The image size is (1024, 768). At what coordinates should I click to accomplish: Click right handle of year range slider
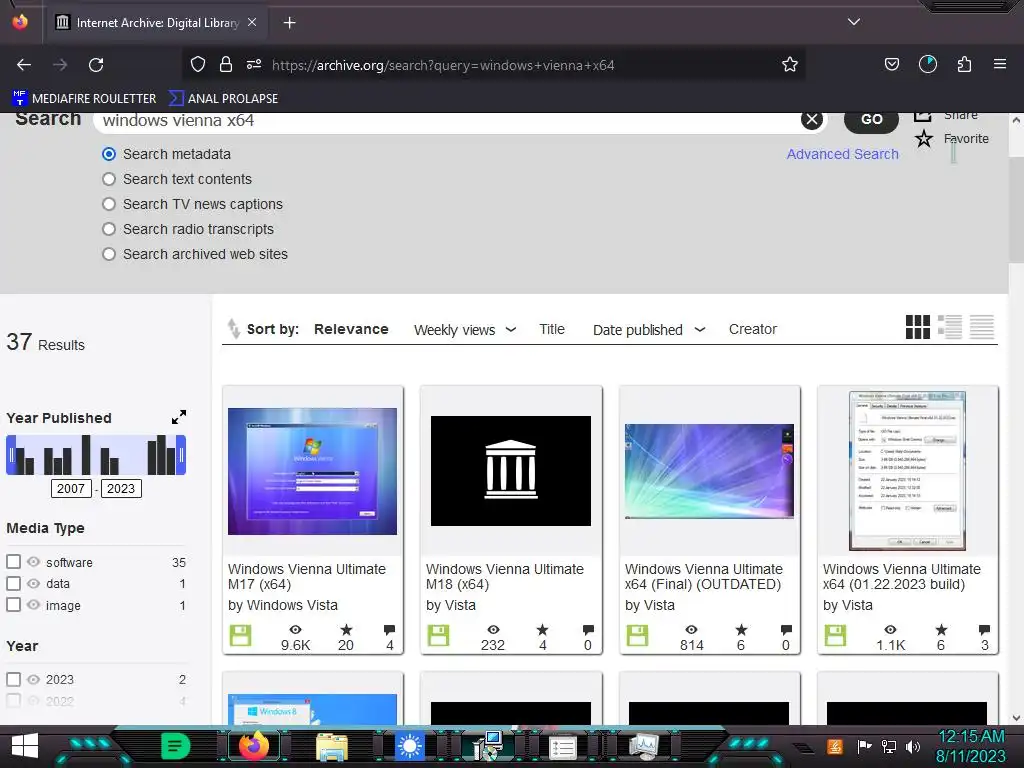182,455
